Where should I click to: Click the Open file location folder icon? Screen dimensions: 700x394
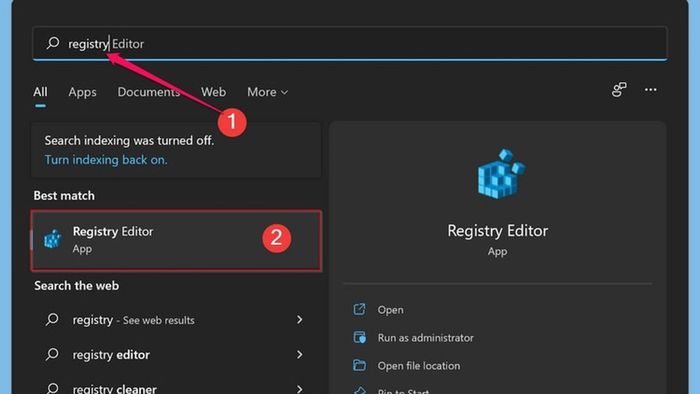pyautogui.click(x=359, y=365)
